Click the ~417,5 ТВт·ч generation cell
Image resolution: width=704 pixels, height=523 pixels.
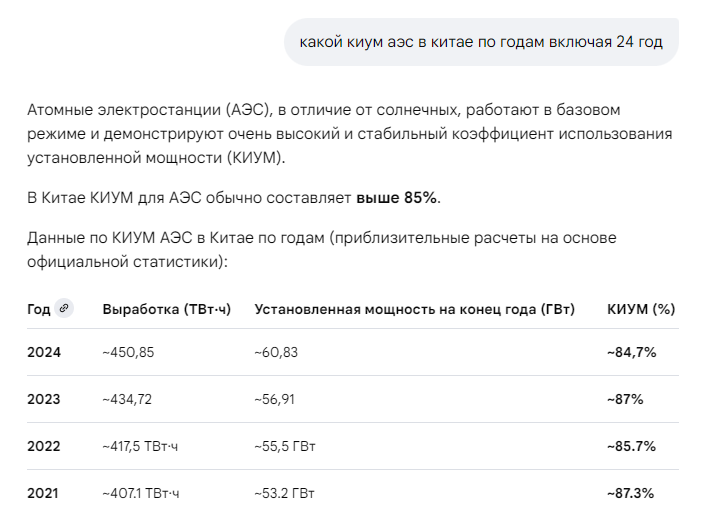pyautogui.click(x=140, y=446)
